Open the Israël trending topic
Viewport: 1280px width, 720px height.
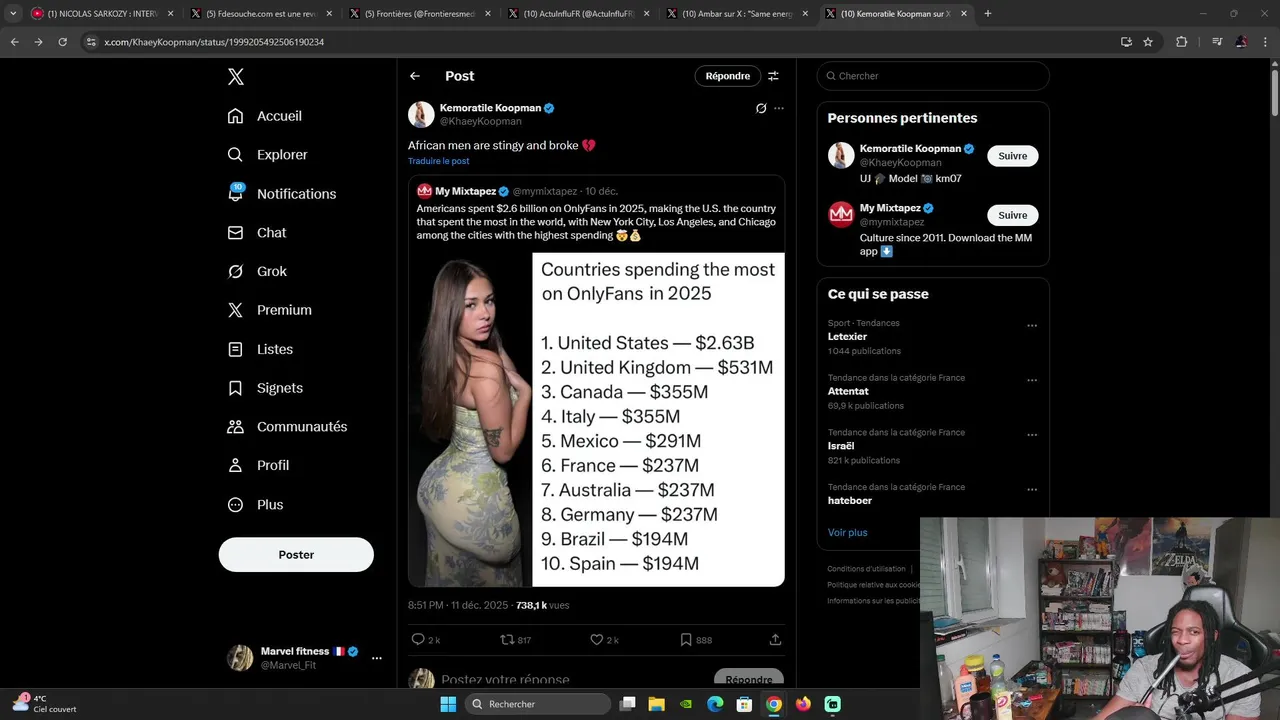pos(841,446)
